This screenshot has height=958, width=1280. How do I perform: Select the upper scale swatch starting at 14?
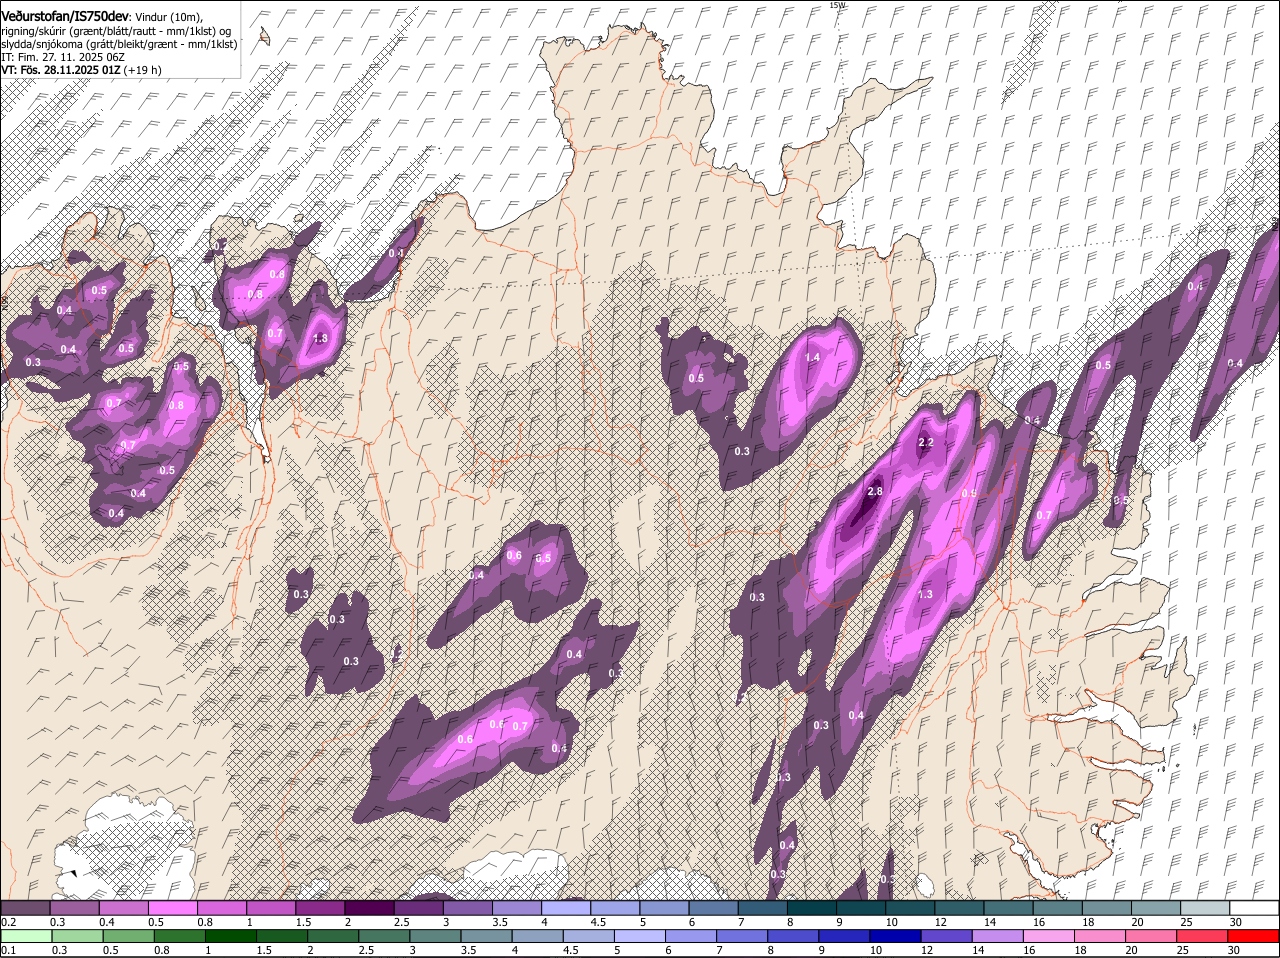1008,908
